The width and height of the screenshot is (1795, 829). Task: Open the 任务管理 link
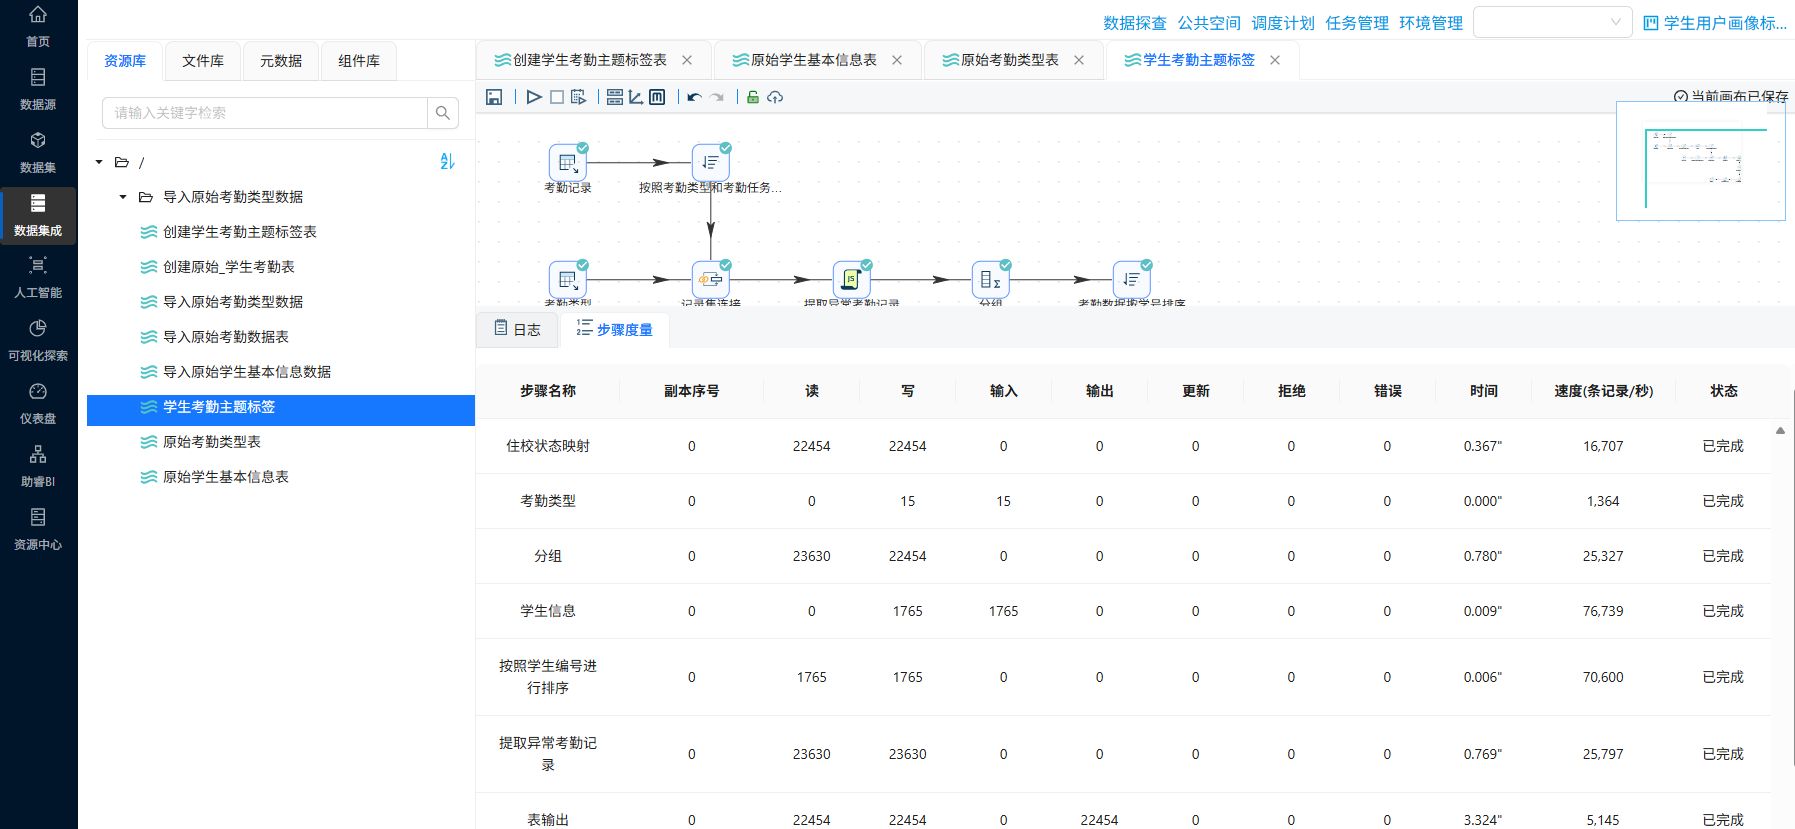[x=1357, y=23]
